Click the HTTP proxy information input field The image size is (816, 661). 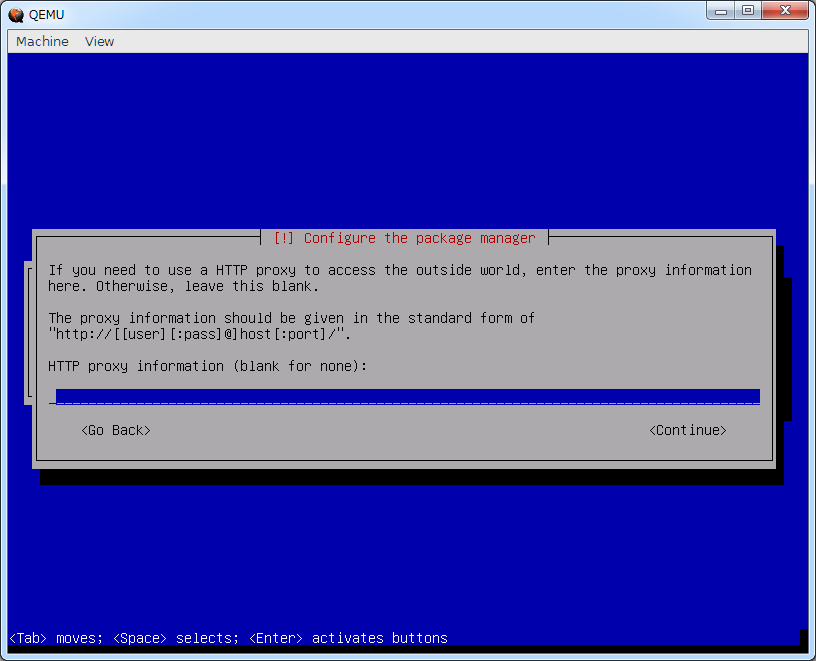404,397
